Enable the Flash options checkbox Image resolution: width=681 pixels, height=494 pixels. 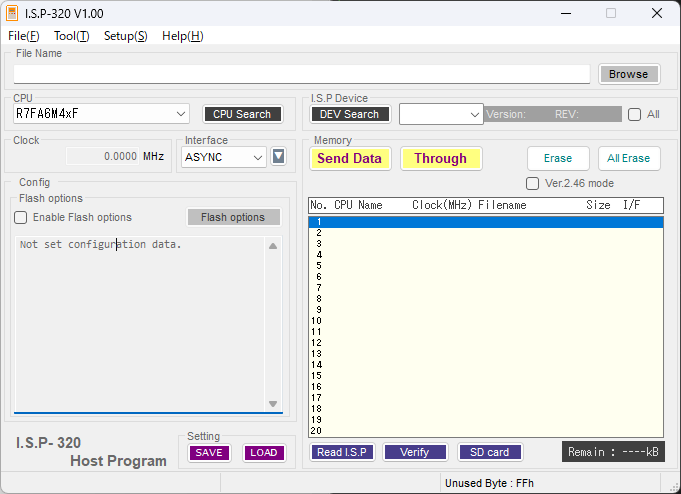[x=21, y=217]
